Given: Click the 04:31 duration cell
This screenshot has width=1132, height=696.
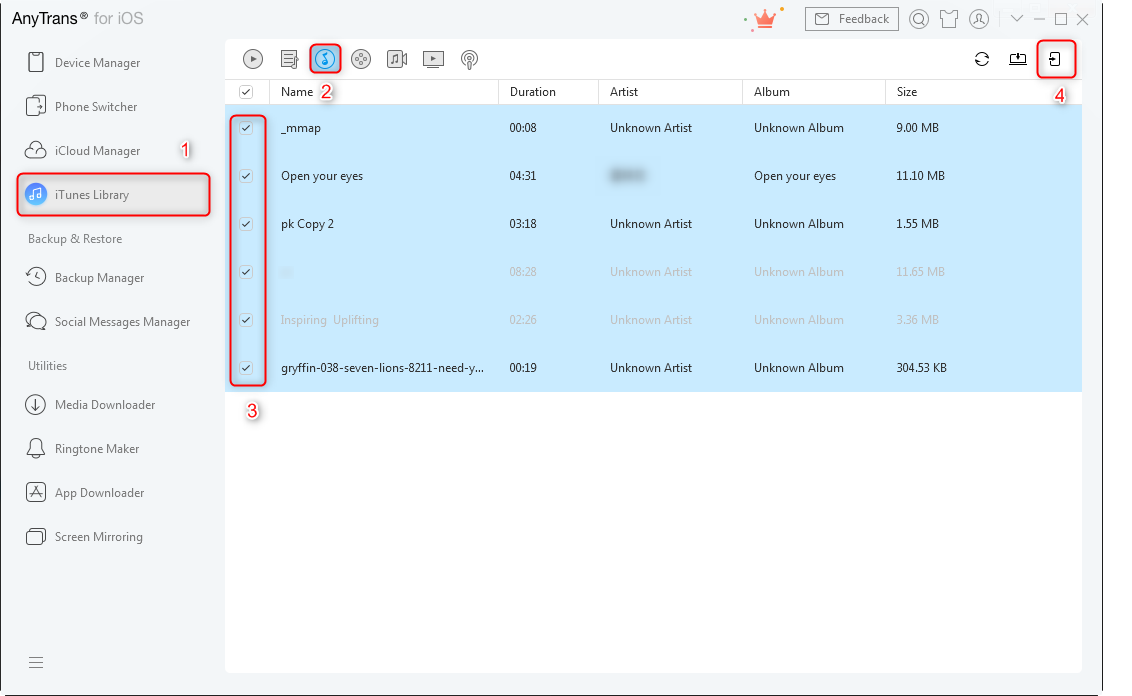Looking at the screenshot, I should tap(523, 176).
